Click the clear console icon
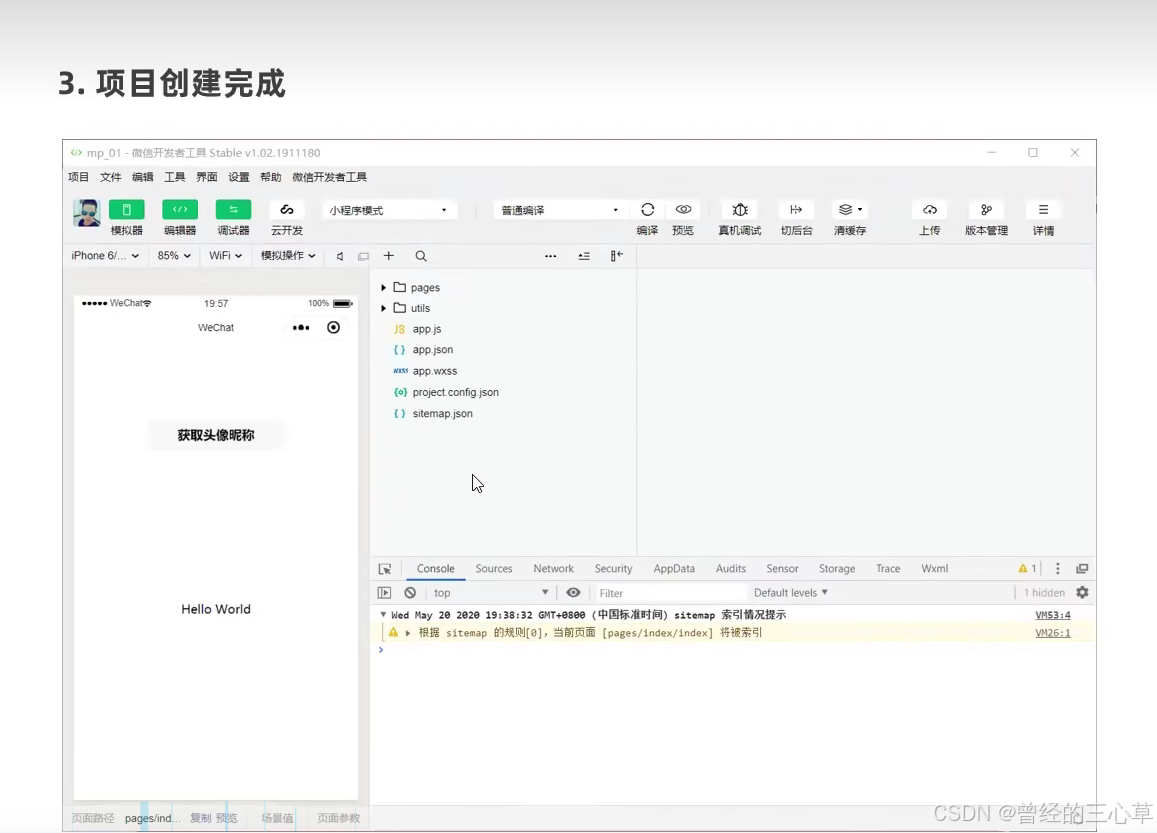The height and width of the screenshot is (833, 1157). pyautogui.click(x=410, y=592)
